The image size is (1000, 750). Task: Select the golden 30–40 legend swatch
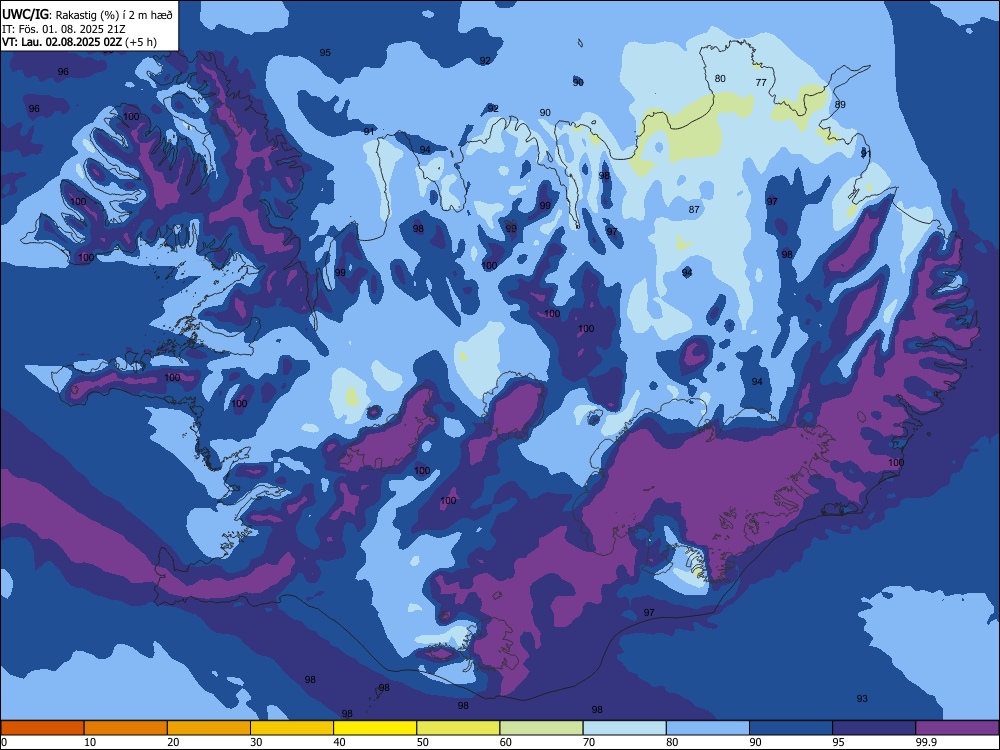click(292, 728)
